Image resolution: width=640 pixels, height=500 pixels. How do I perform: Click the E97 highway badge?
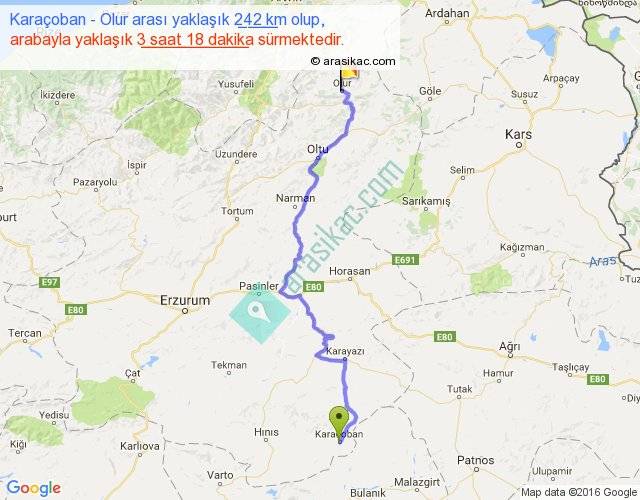pos(49,282)
